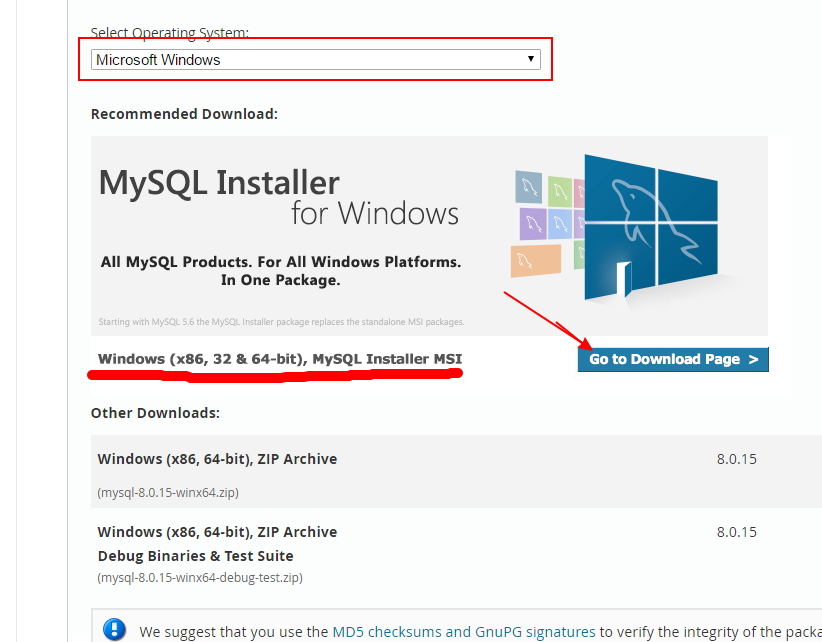
Task: Open the Select Operating System dropdown
Action: 316,60
